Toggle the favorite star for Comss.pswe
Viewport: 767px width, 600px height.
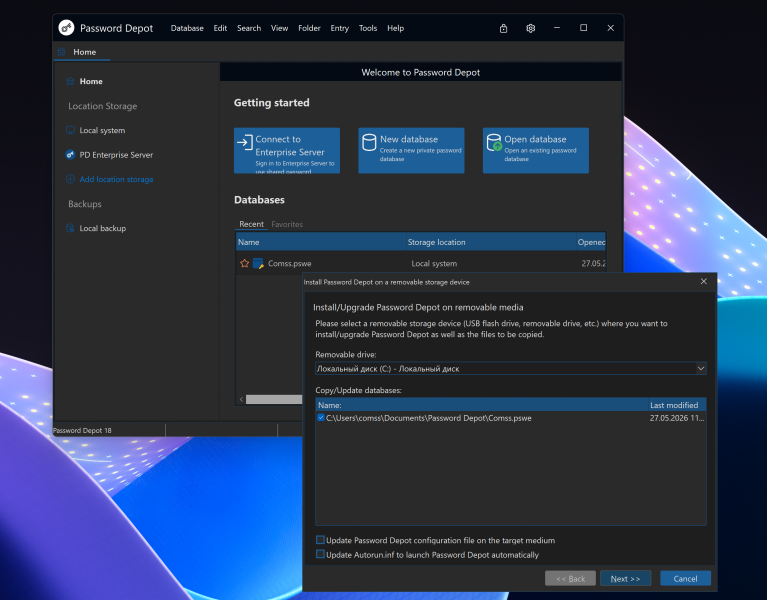point(245,263)
